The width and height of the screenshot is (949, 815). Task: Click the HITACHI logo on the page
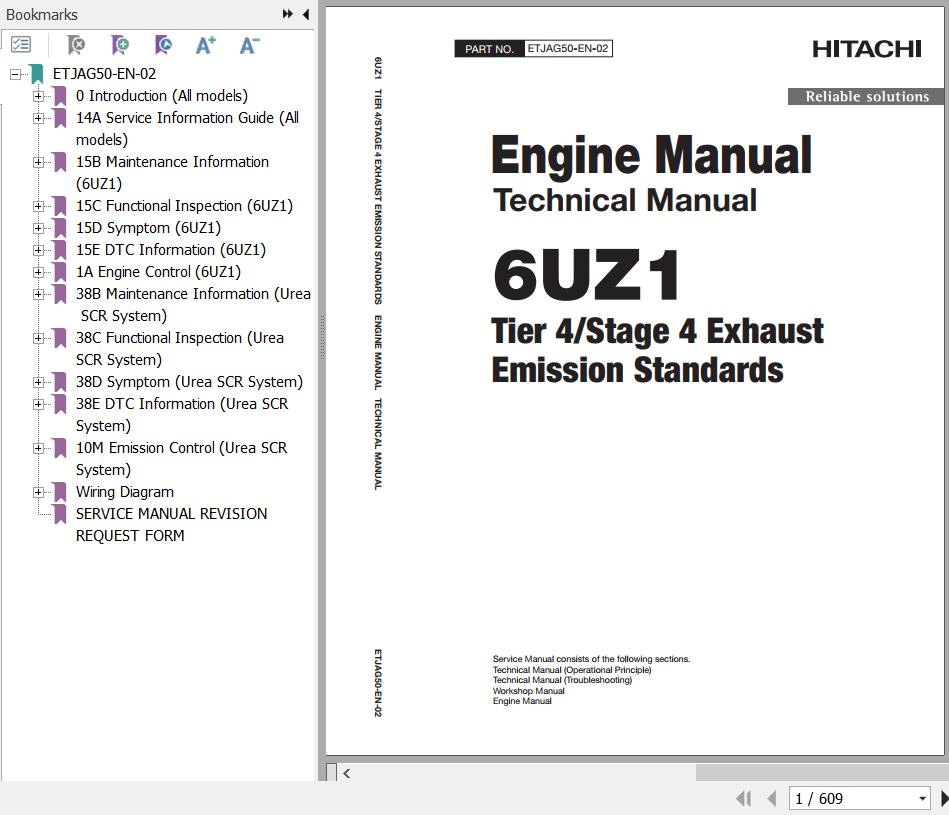tap(867, 49)
